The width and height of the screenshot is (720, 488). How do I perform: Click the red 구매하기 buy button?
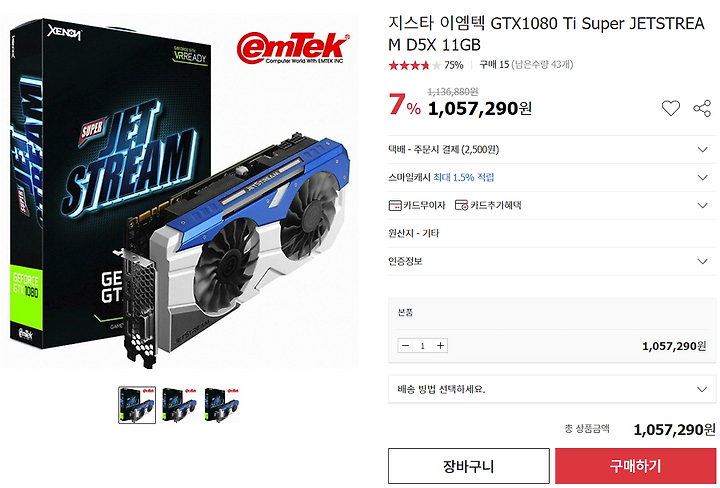pos(636,466)
